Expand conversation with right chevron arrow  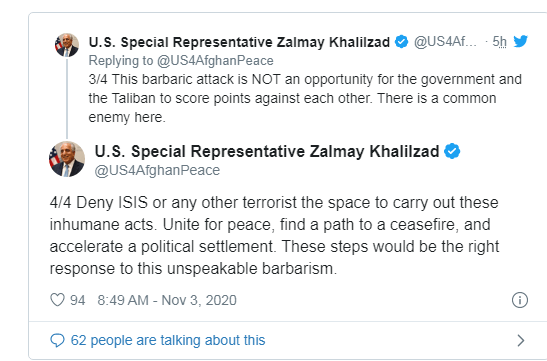[x=520, y=340]
